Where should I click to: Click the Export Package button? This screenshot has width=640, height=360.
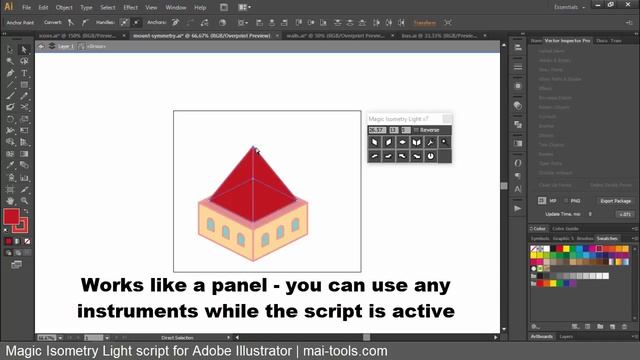616,201
